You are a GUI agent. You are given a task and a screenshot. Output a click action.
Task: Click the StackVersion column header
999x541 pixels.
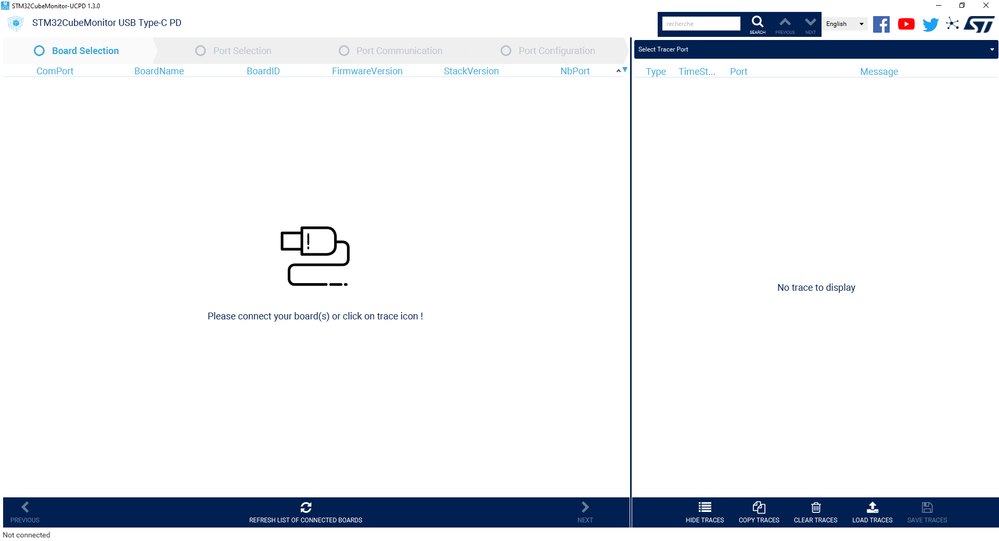[x=471, y=71]
